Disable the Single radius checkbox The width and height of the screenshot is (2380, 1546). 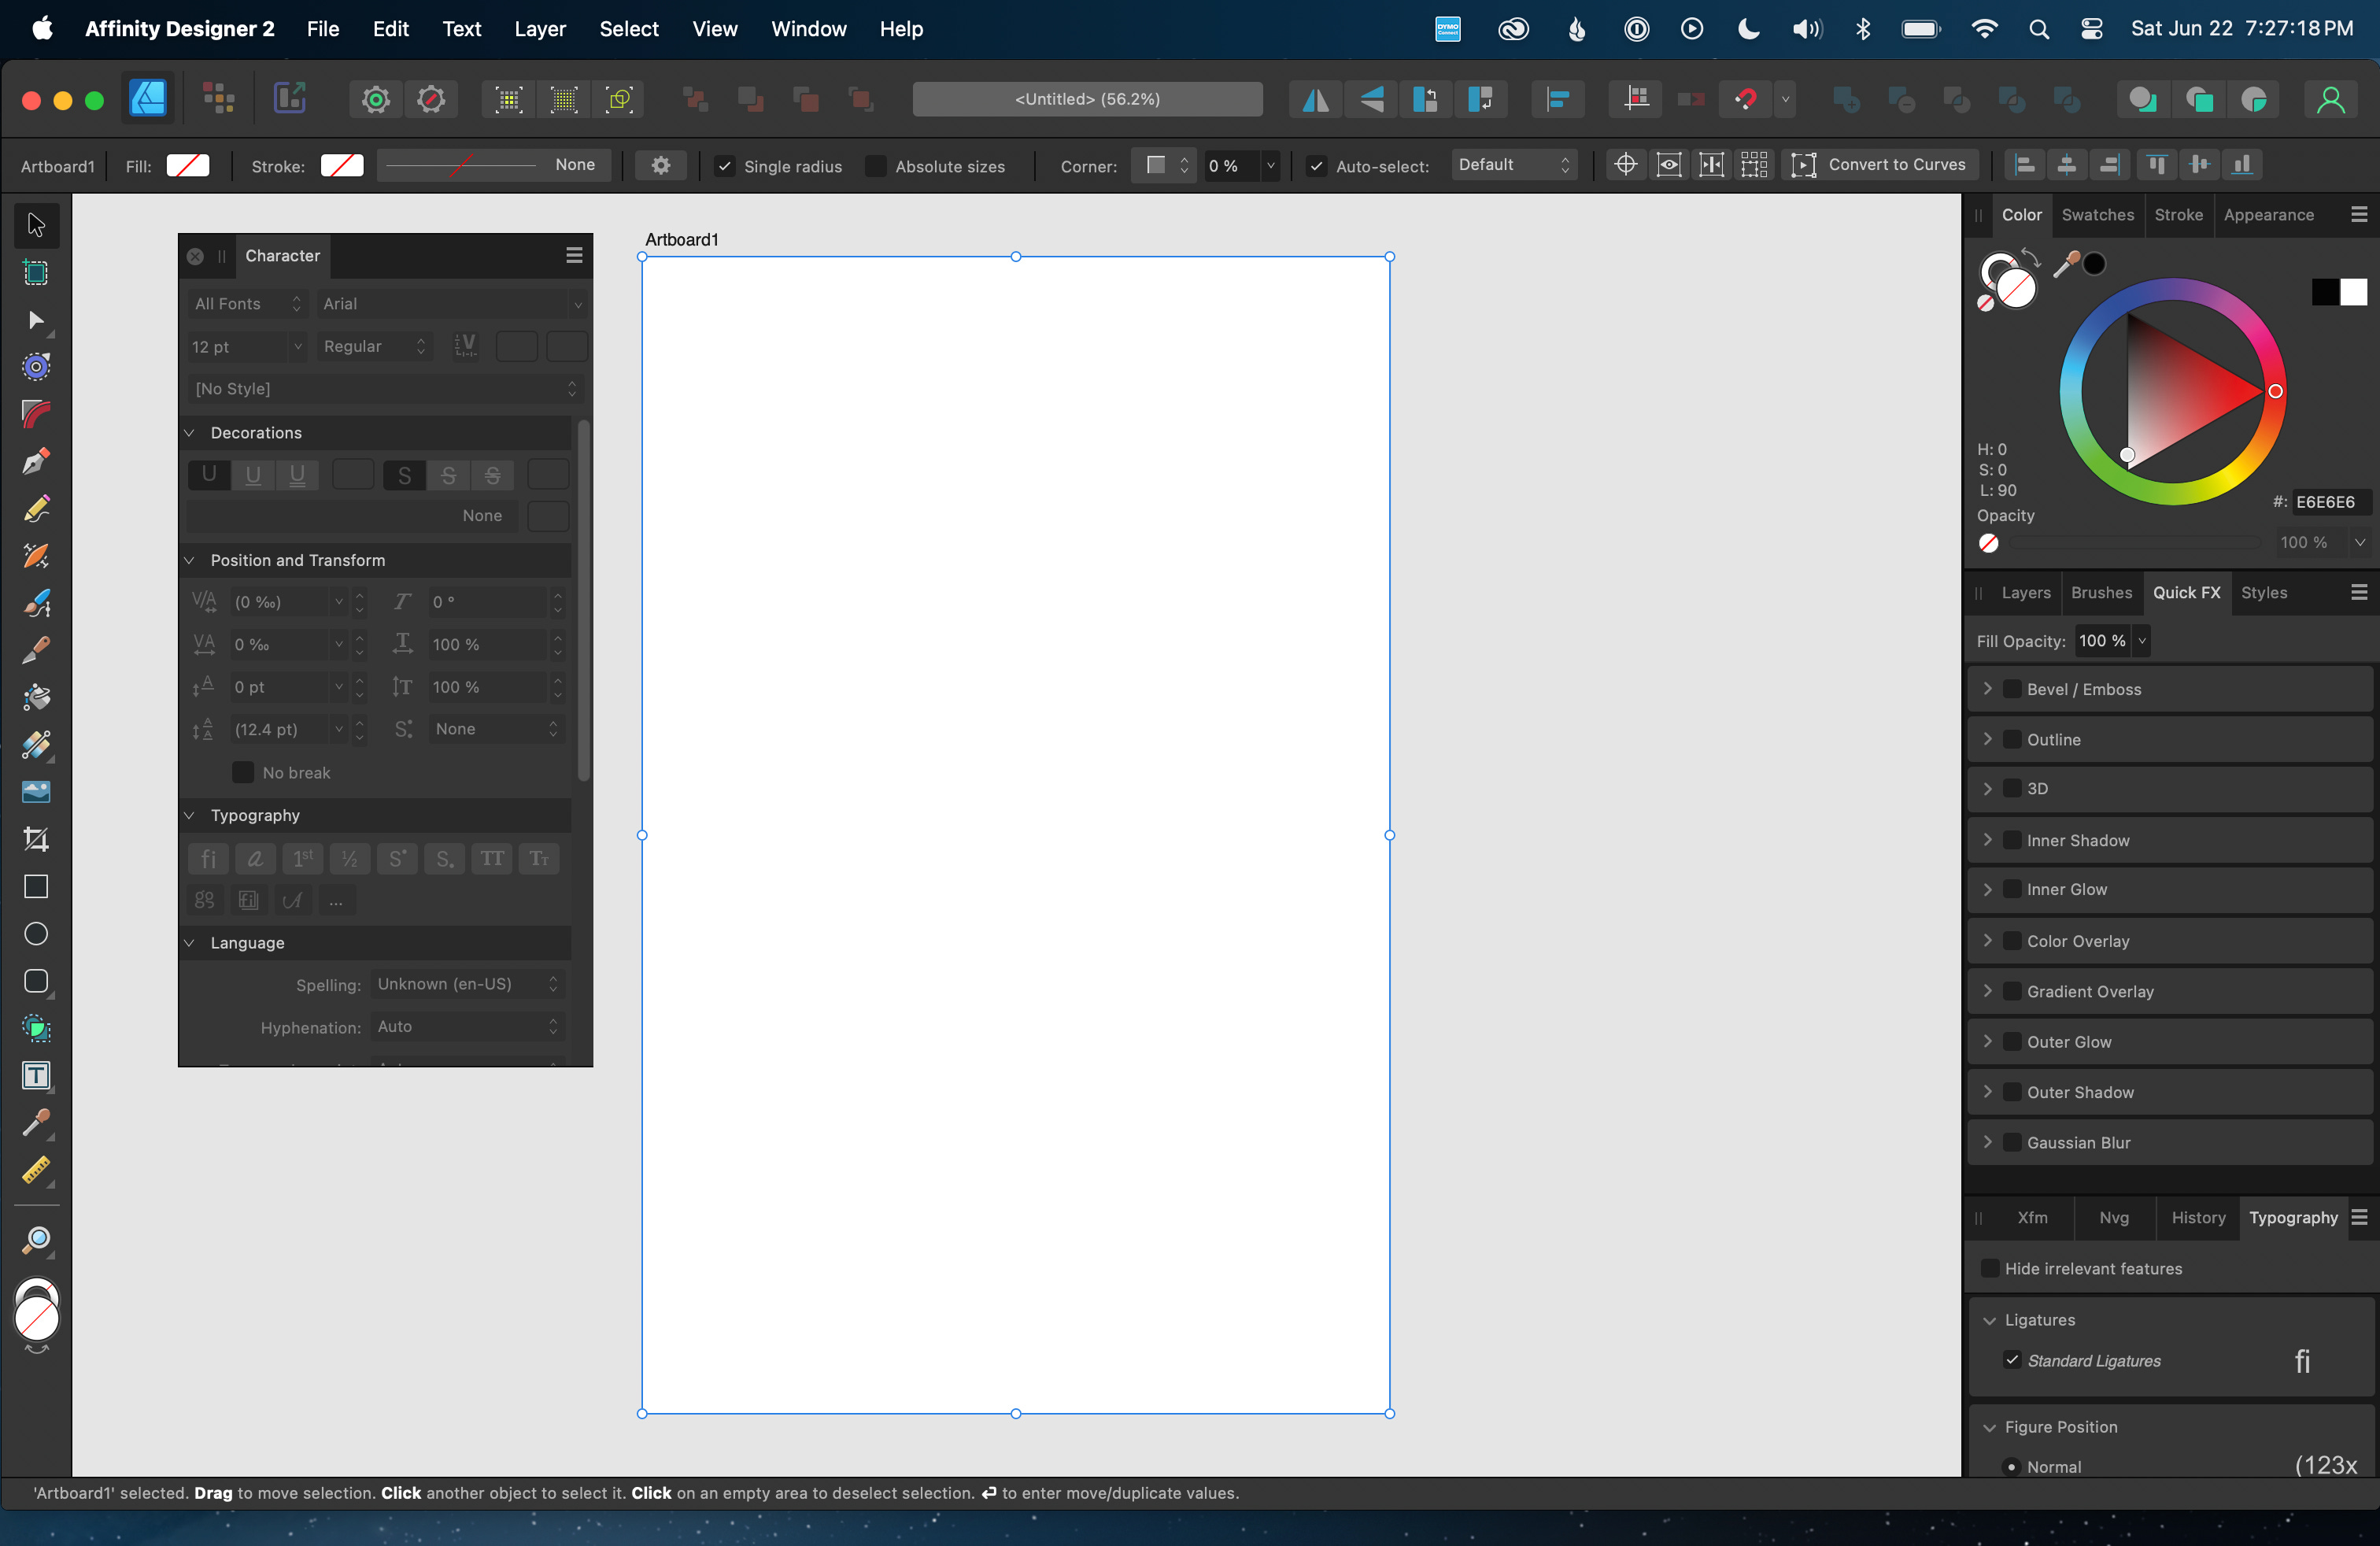[x=726, y=166]
